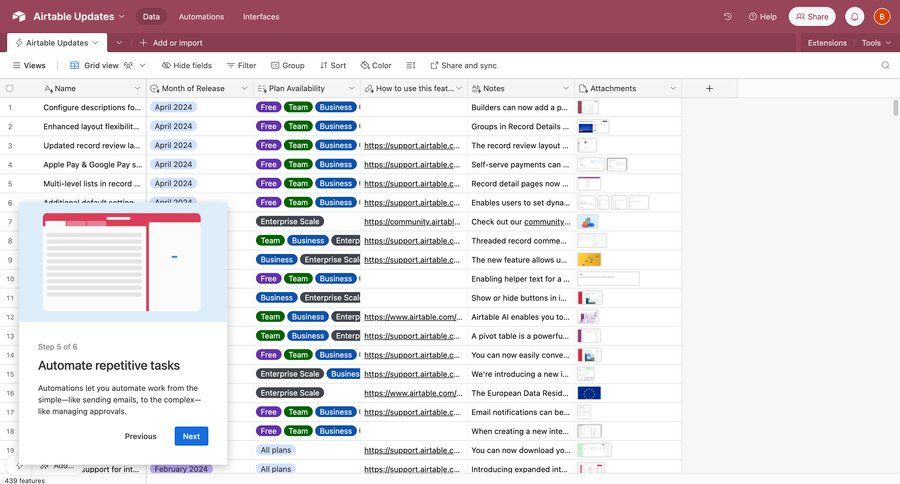Open Grid view dropdown arrow

click(x=142, y=65)
